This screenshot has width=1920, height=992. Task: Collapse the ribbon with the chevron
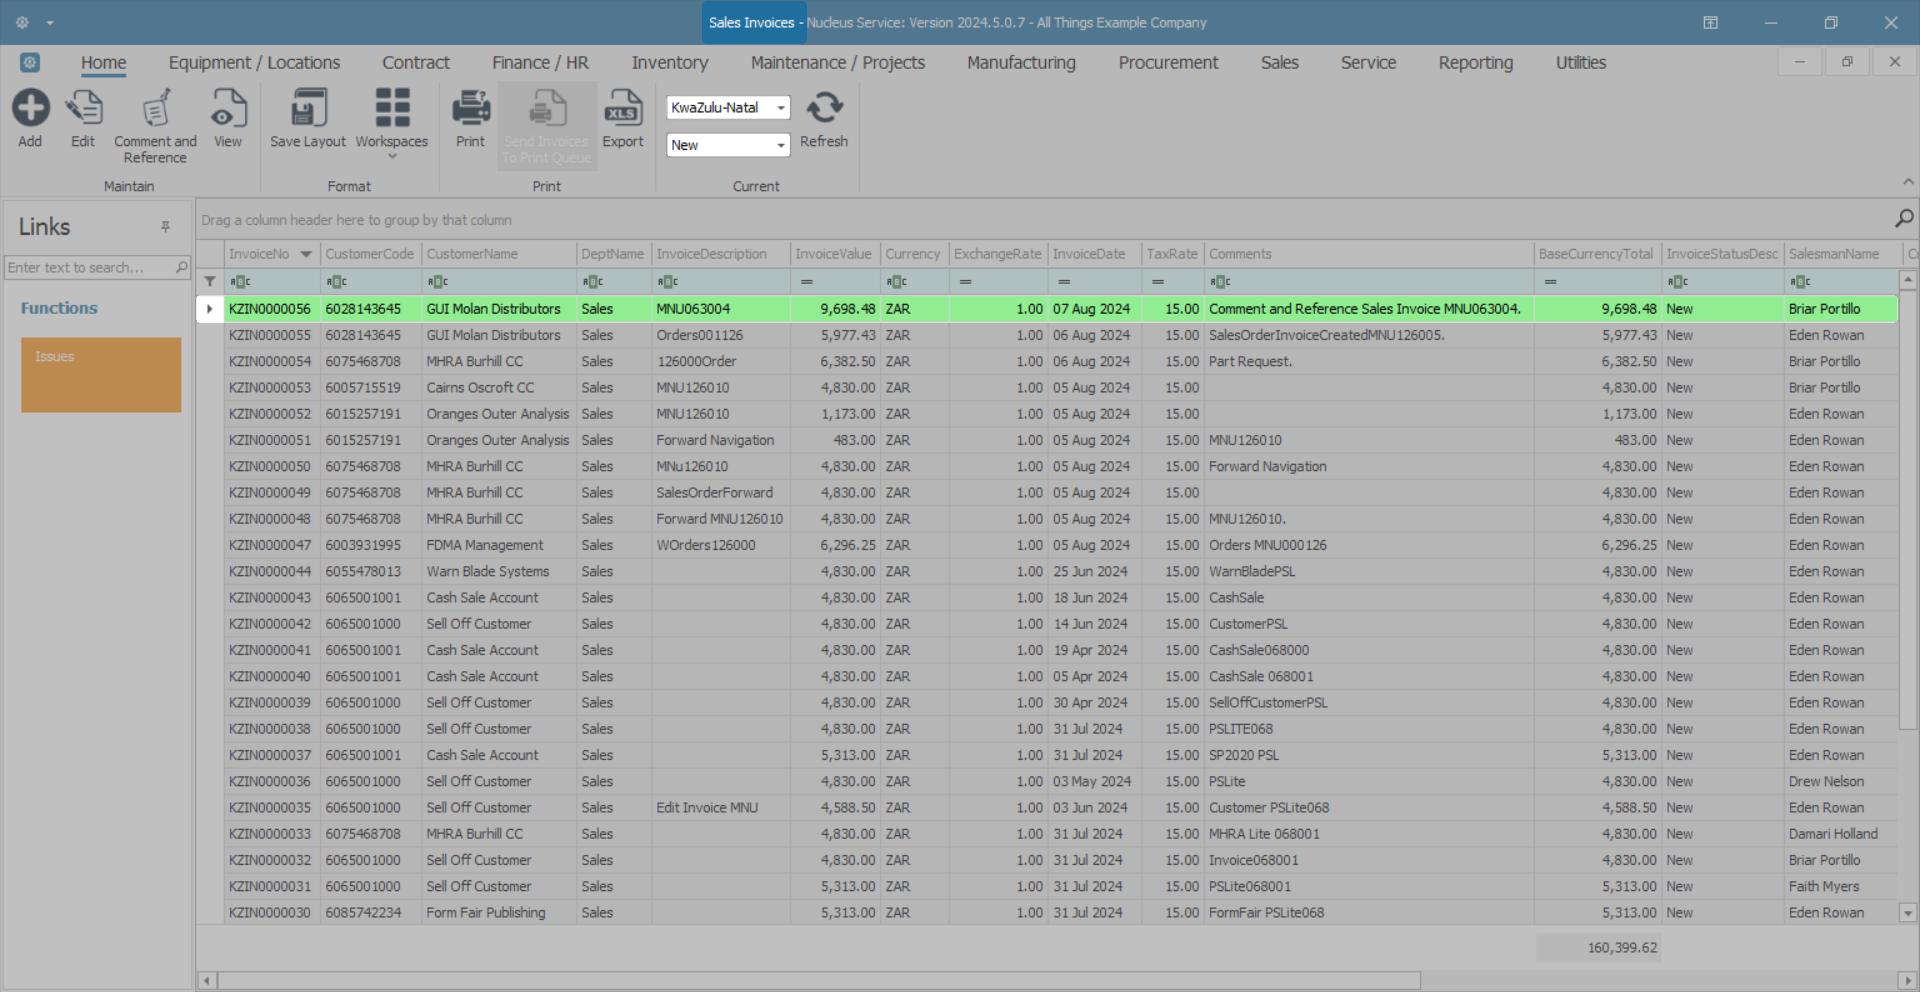point(1908,182)
